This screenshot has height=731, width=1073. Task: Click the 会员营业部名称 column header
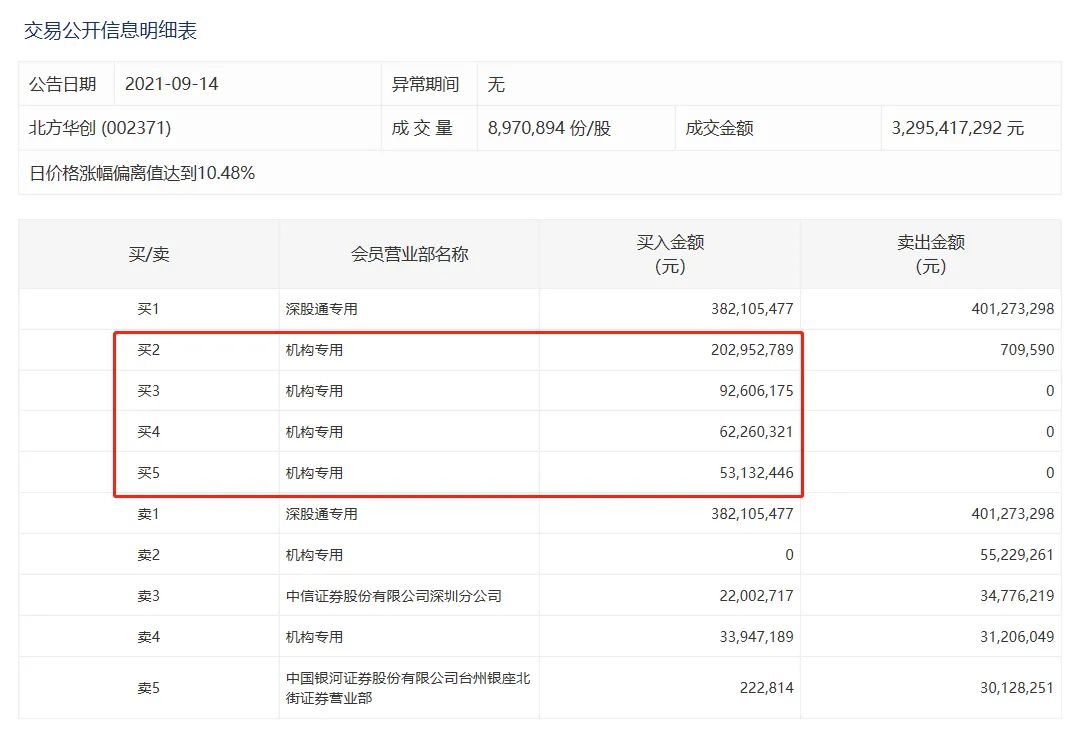[x=409, y=254]
